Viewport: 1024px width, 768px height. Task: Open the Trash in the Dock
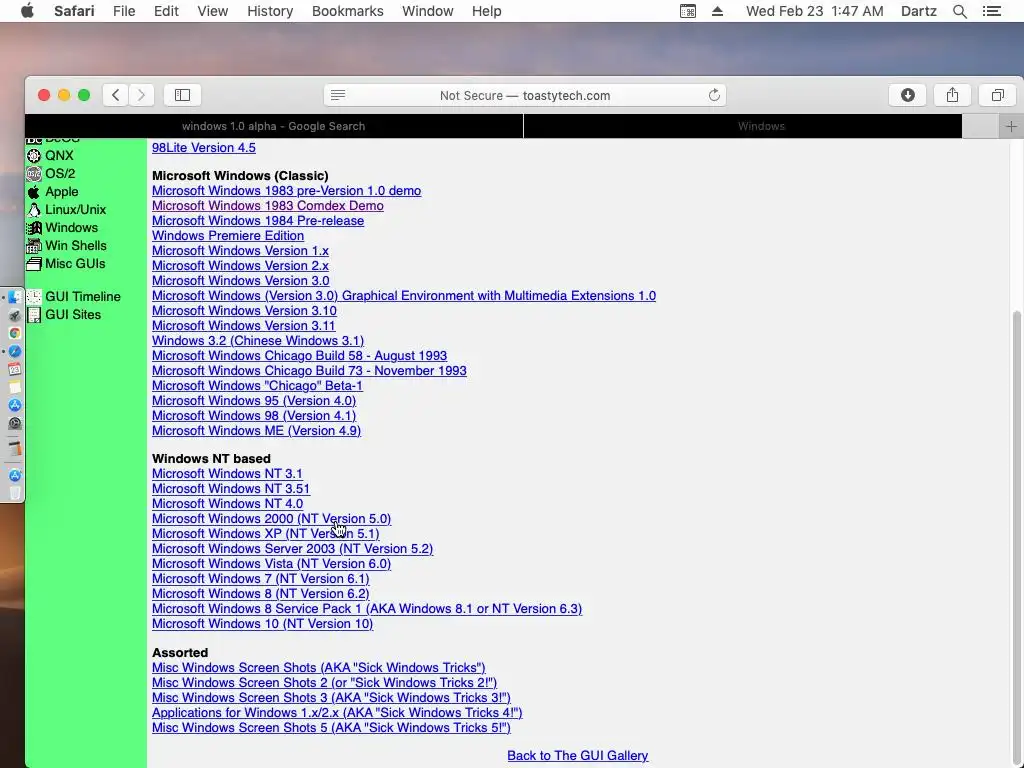point(14,493)
